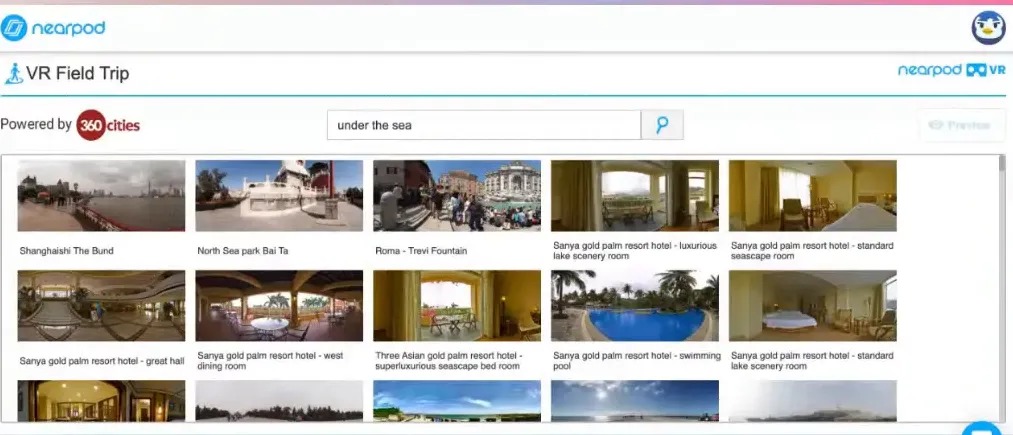1013x435 pixels.
Task: Click the "Shanghaishi The Bund" caption
Action: tap(67, 251)
